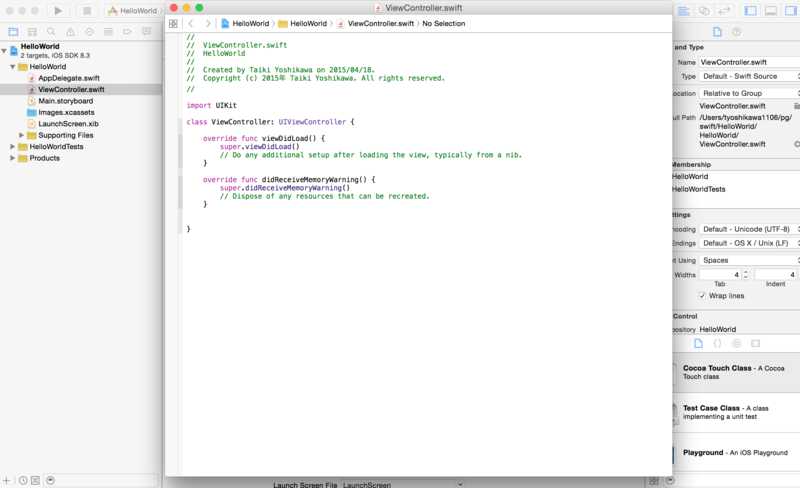
Task: Open Launch Screen File dropdown behind editor
Action: coord(403,484)
